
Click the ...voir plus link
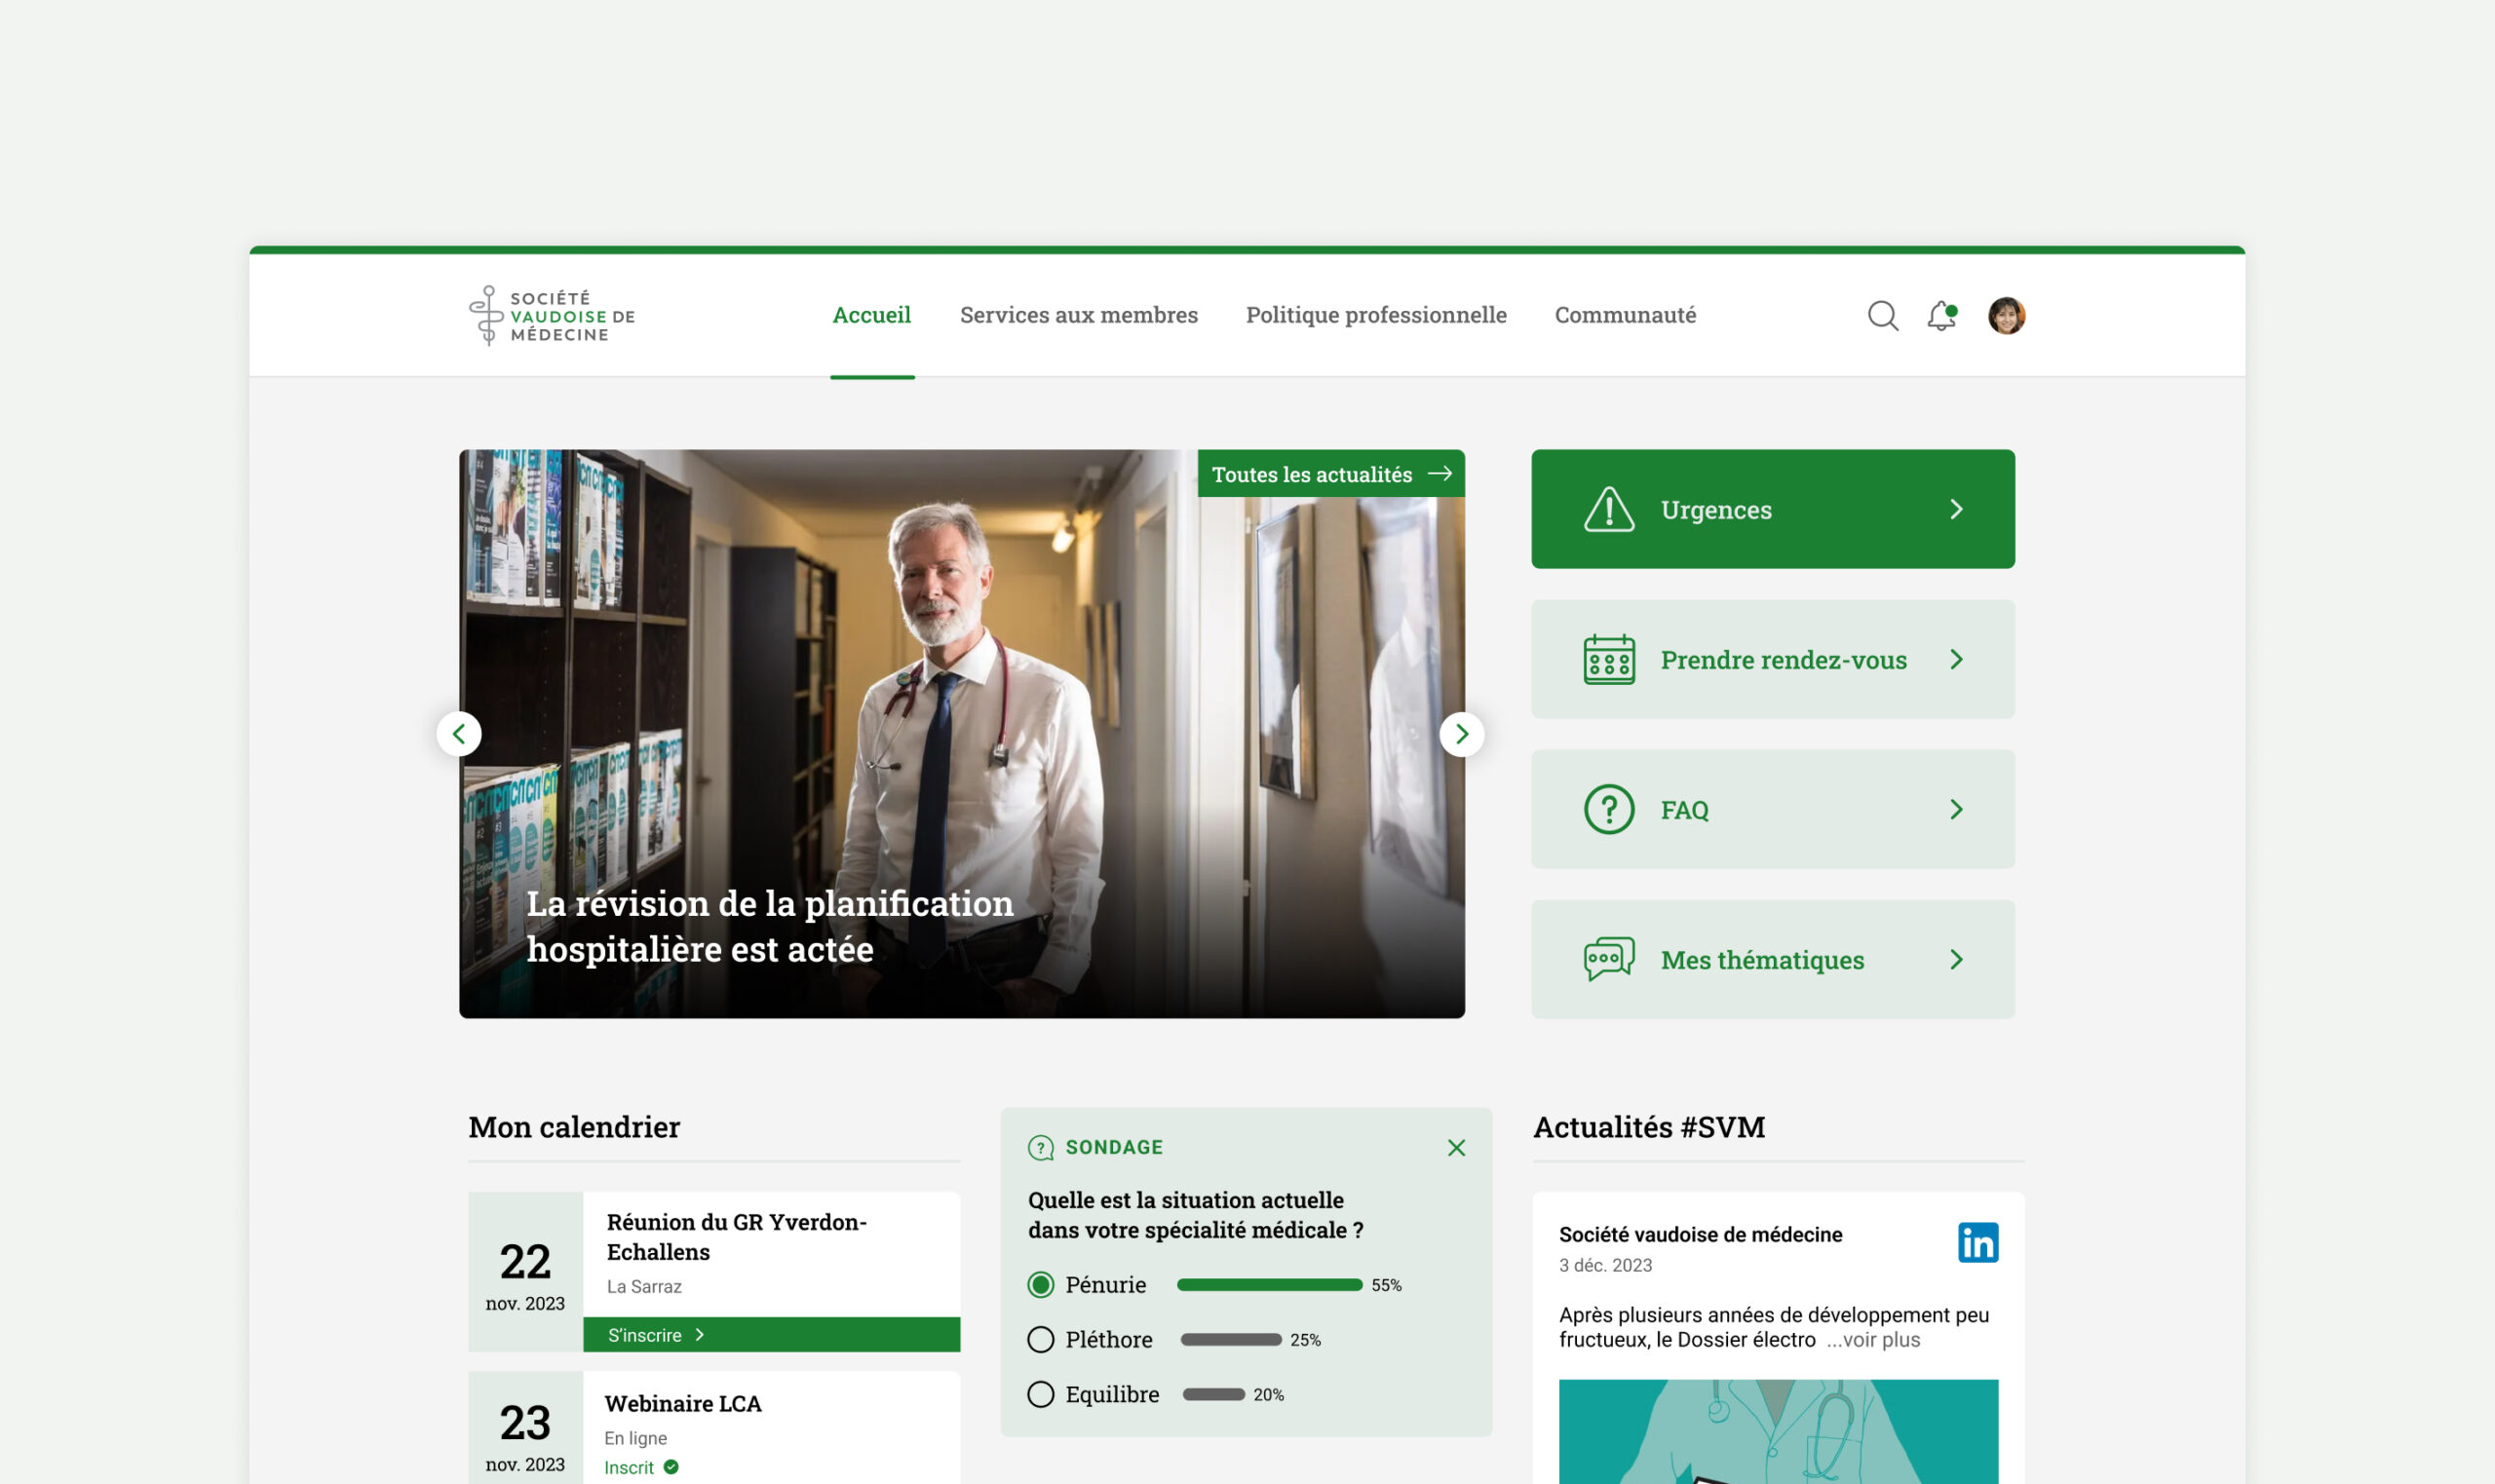pos(1873,1340)
